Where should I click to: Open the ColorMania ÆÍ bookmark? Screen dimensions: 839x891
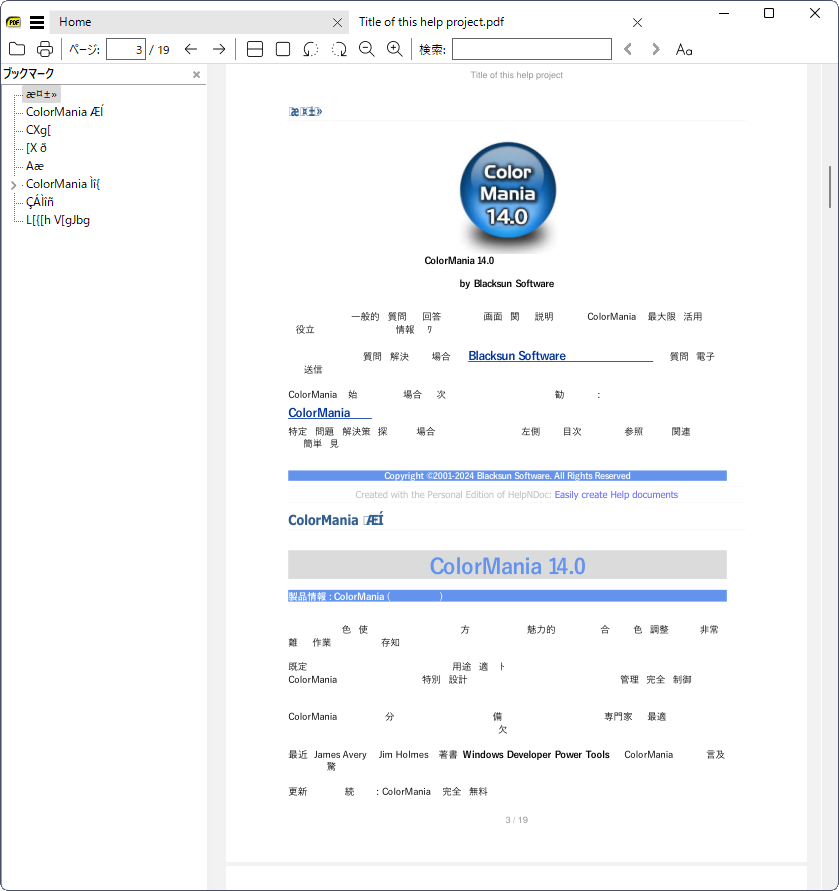click(65, 112)
